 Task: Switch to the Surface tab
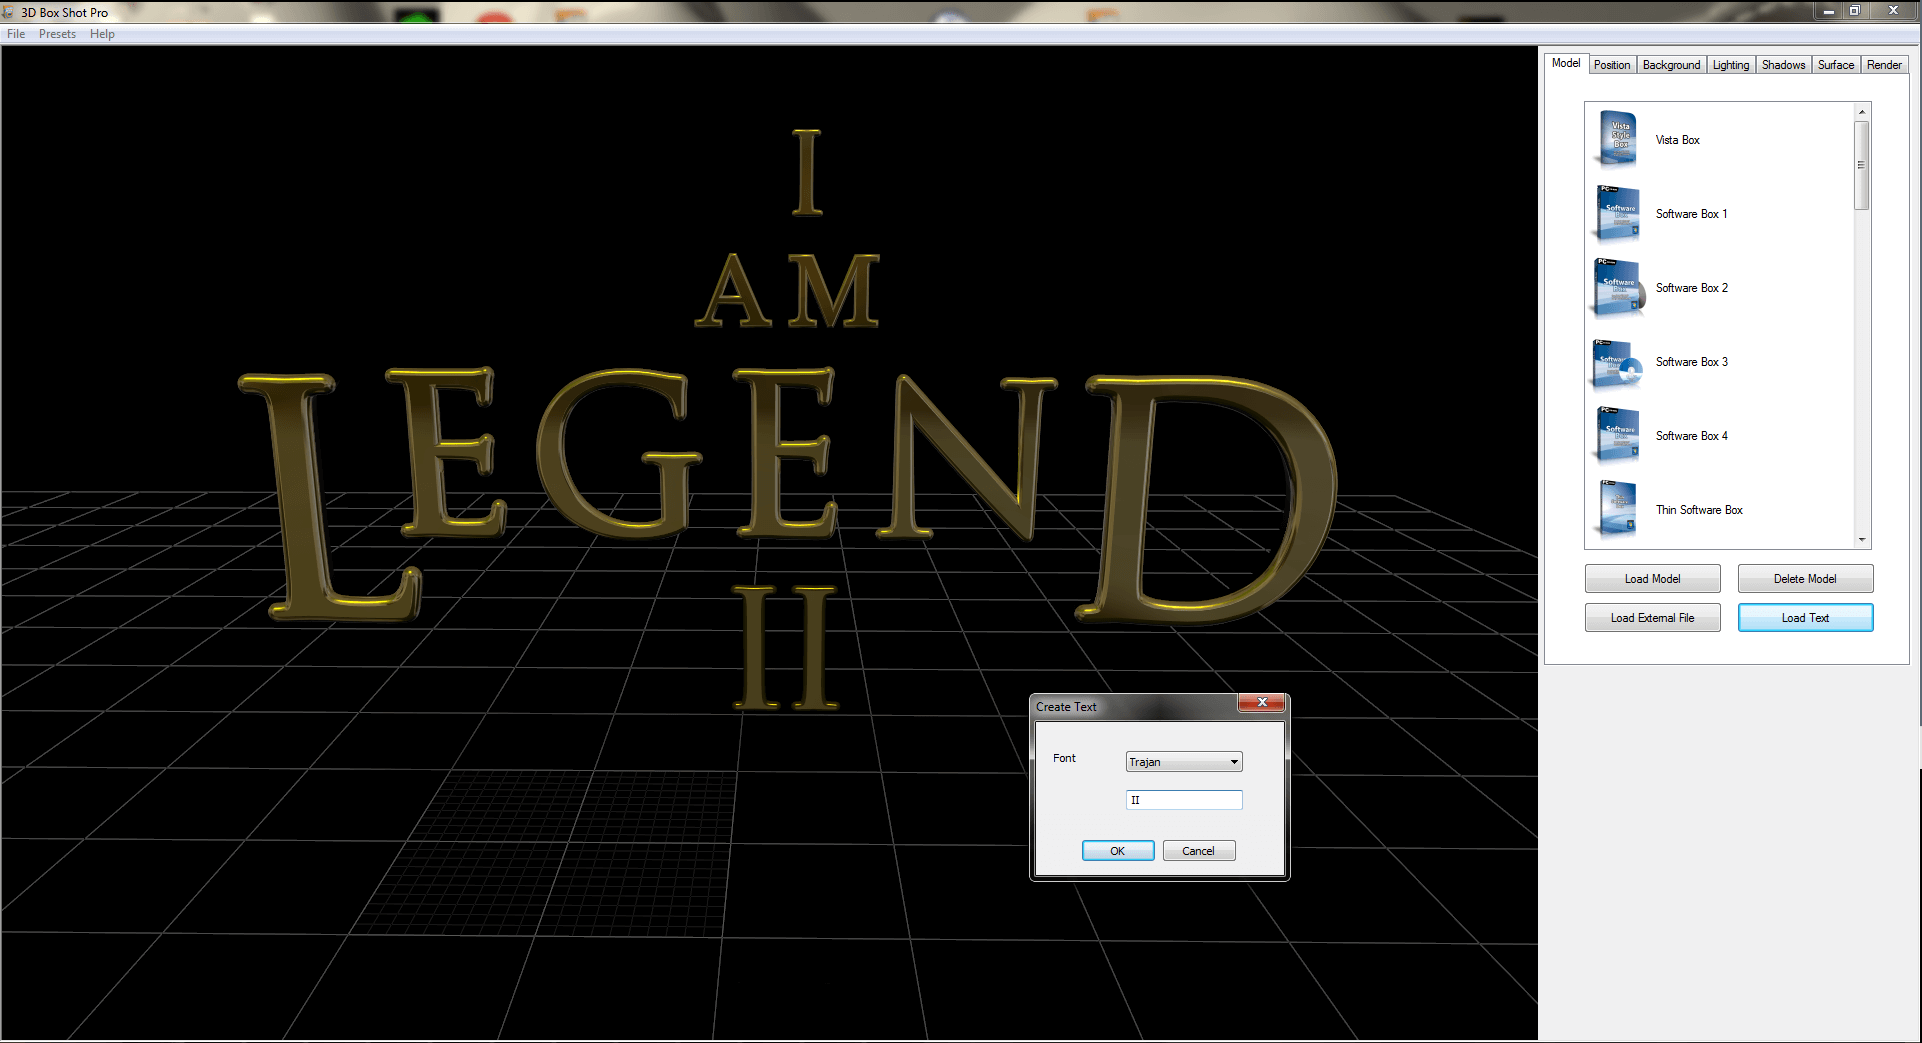[x=1836, y=65]
